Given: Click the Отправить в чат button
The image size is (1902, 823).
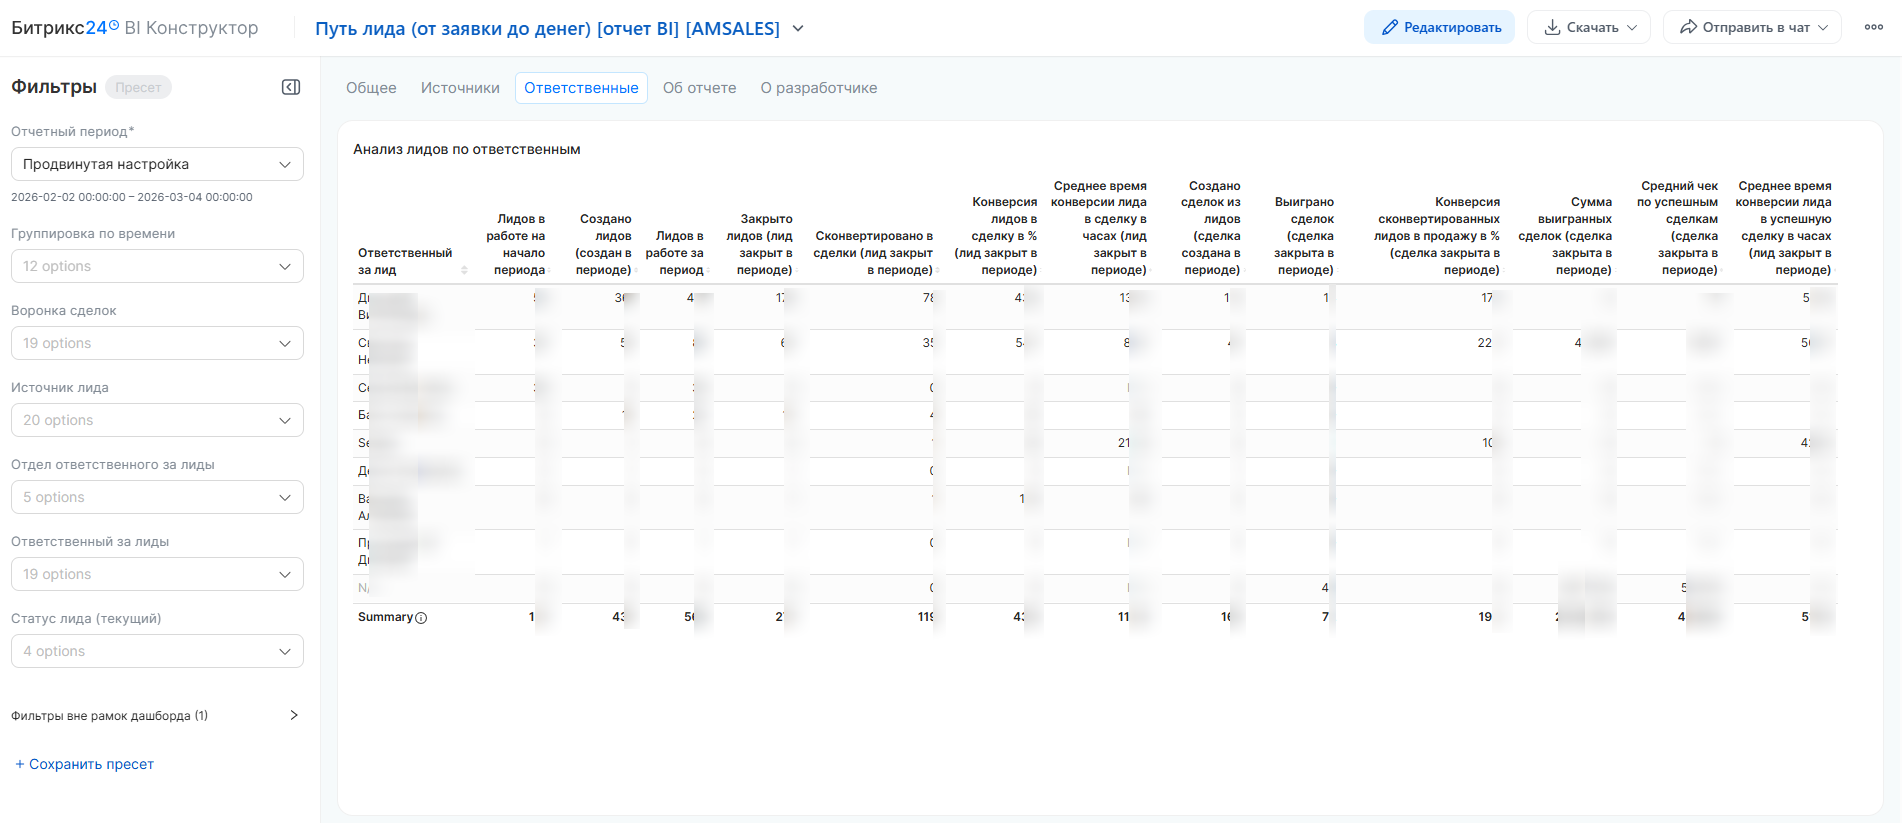Looking at the screenshot, I should tap(1754, 27).
